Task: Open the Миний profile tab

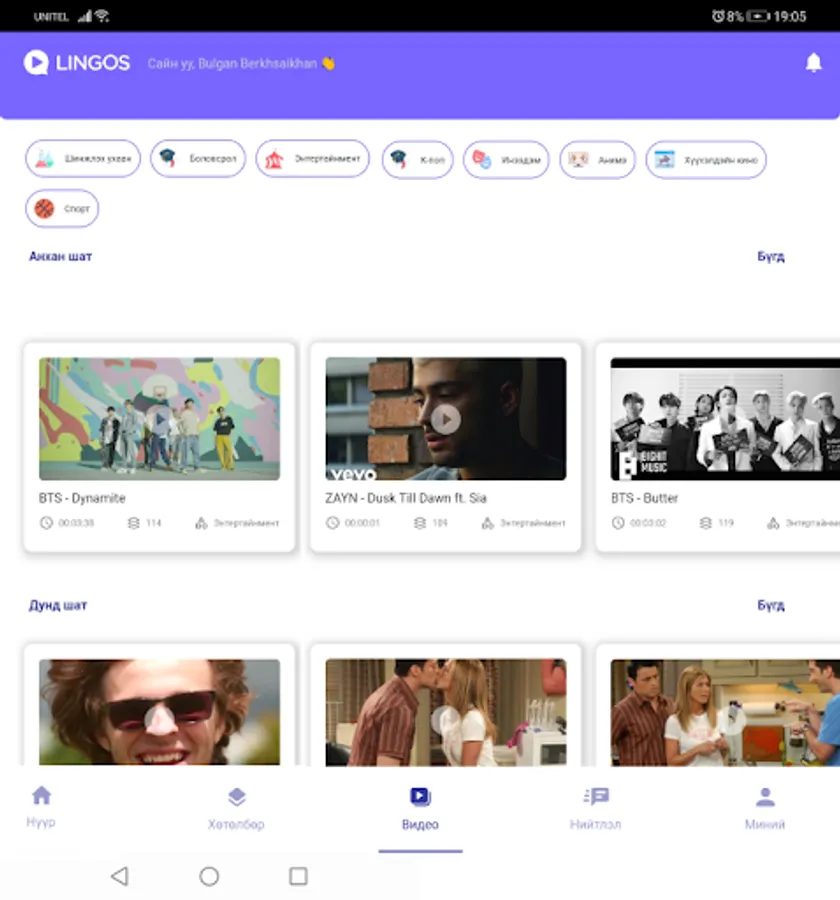Action: (x=765, y=808)
